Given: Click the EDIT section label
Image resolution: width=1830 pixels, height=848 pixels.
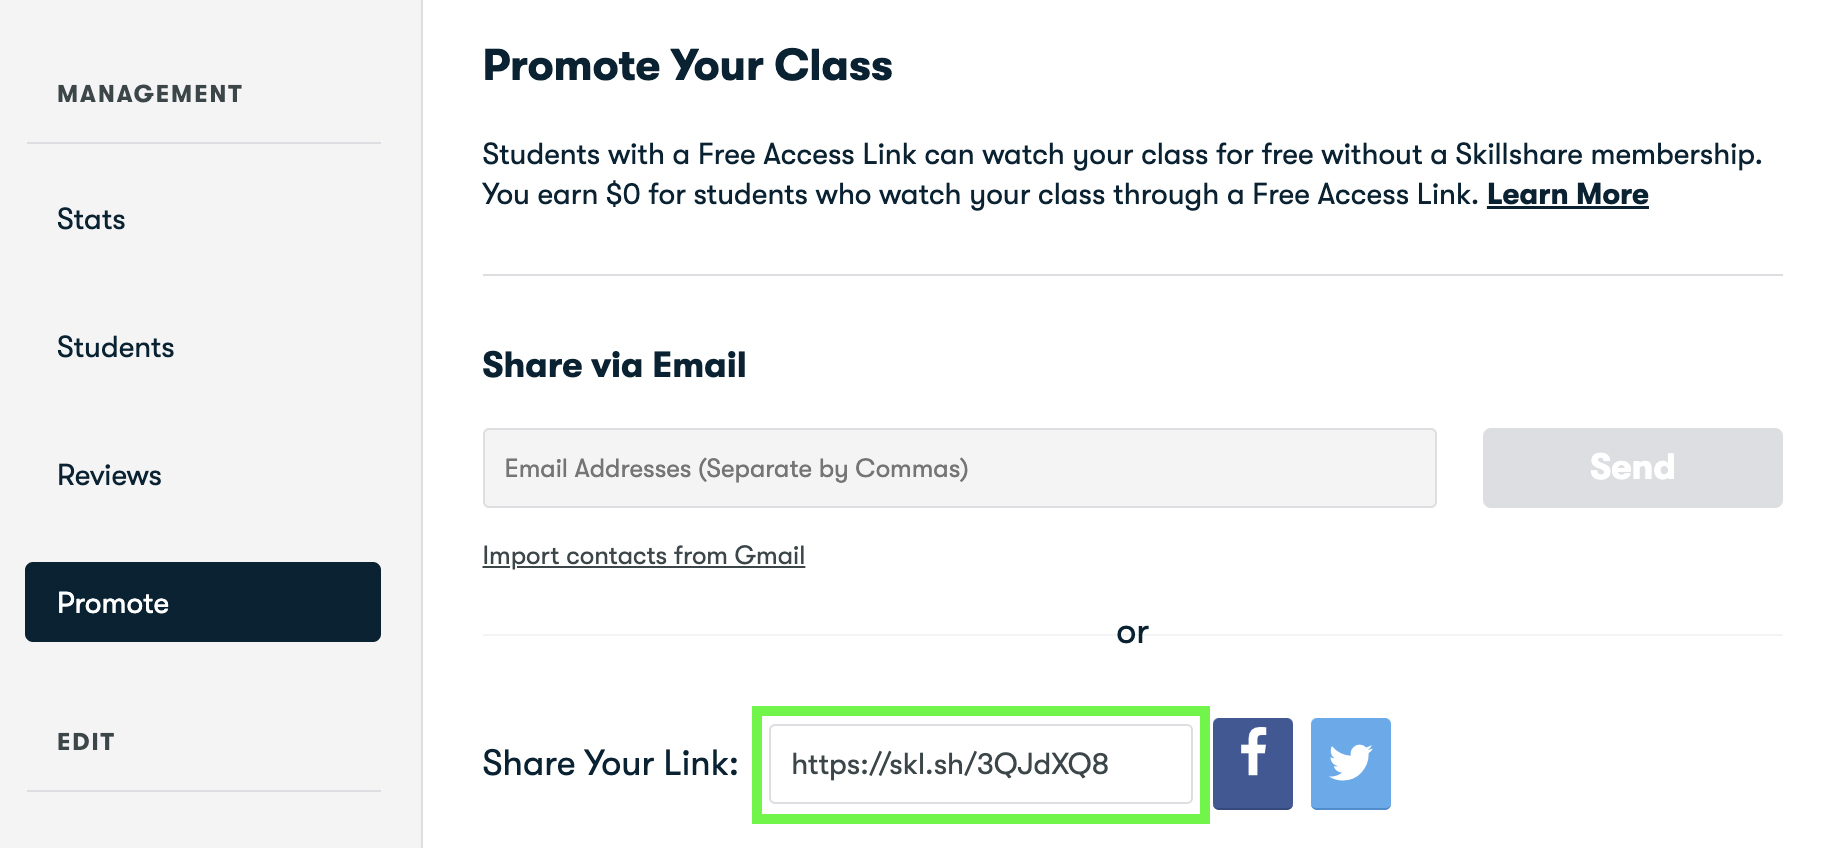Looking at the screenshot, I should [85, 741].
